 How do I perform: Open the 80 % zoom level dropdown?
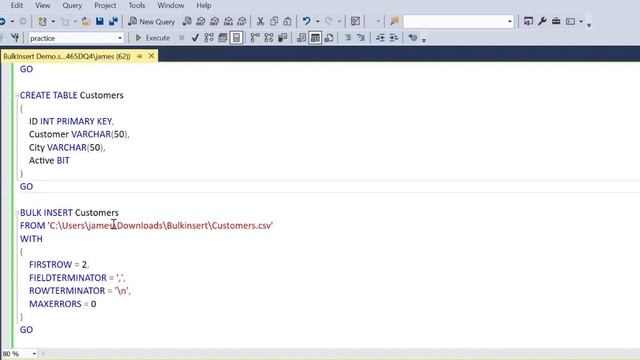coord(34,353)
